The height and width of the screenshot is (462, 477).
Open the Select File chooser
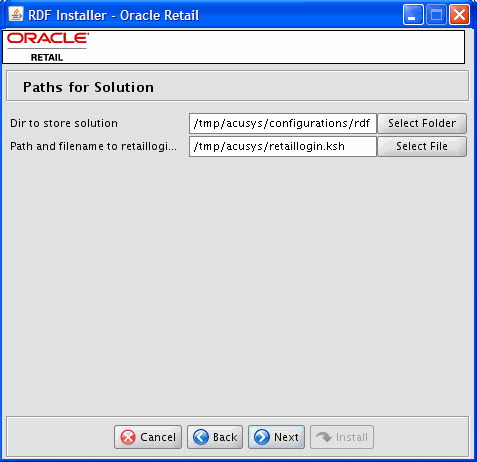[422, 146]
